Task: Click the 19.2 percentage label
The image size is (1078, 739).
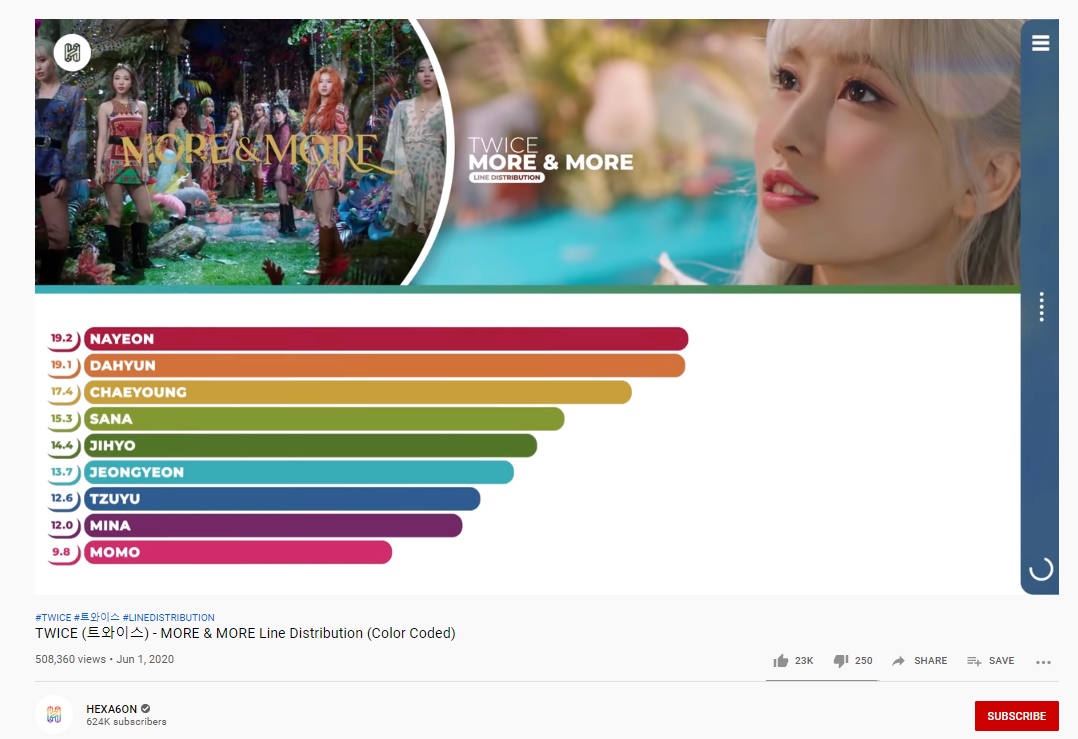Action: tap(62, 338)
